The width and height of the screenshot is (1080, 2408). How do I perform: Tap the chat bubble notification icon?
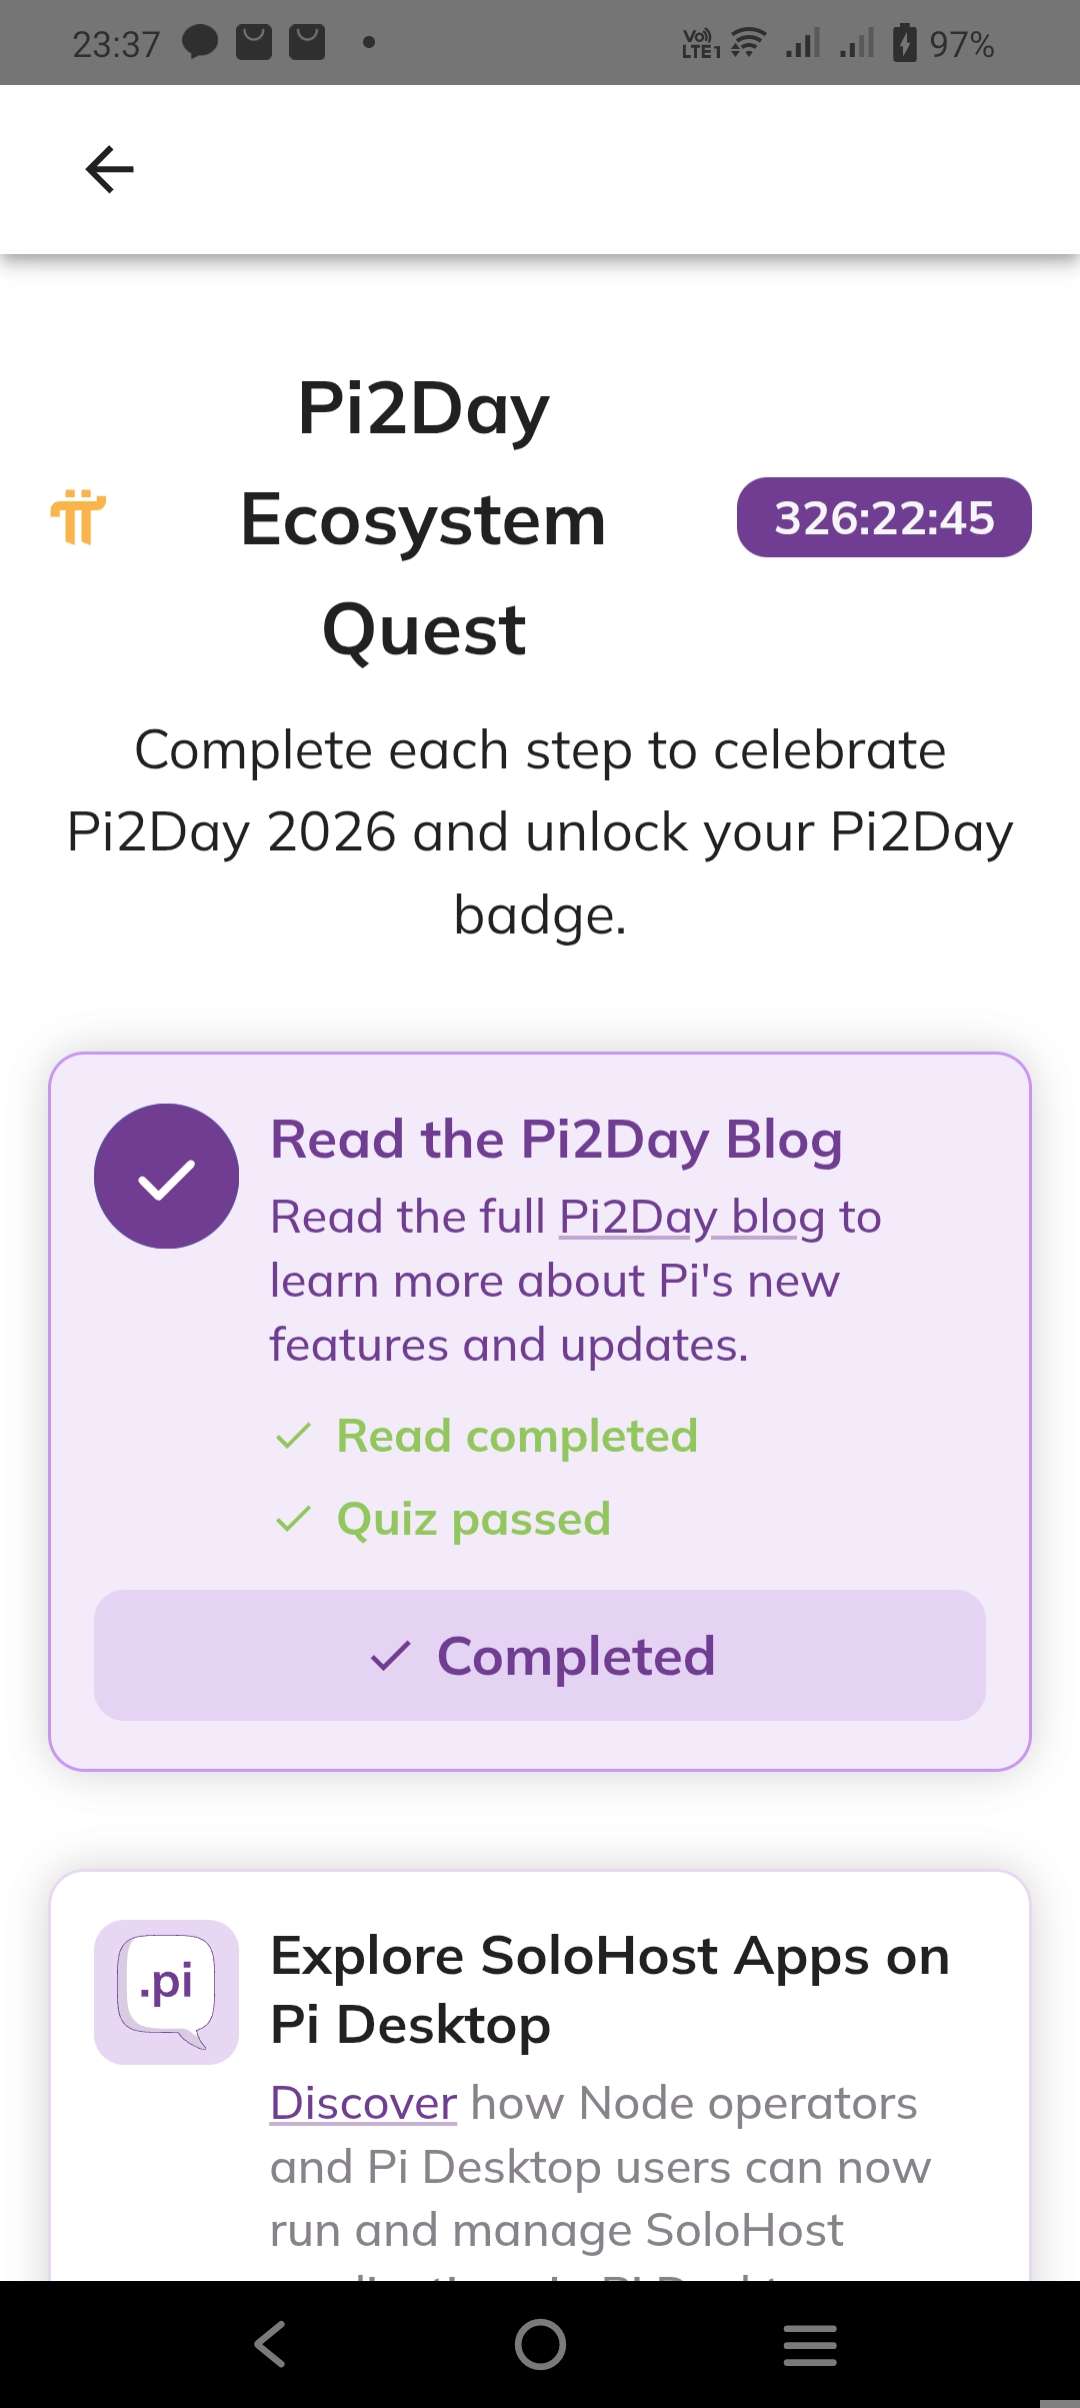(x=200, y=42)
